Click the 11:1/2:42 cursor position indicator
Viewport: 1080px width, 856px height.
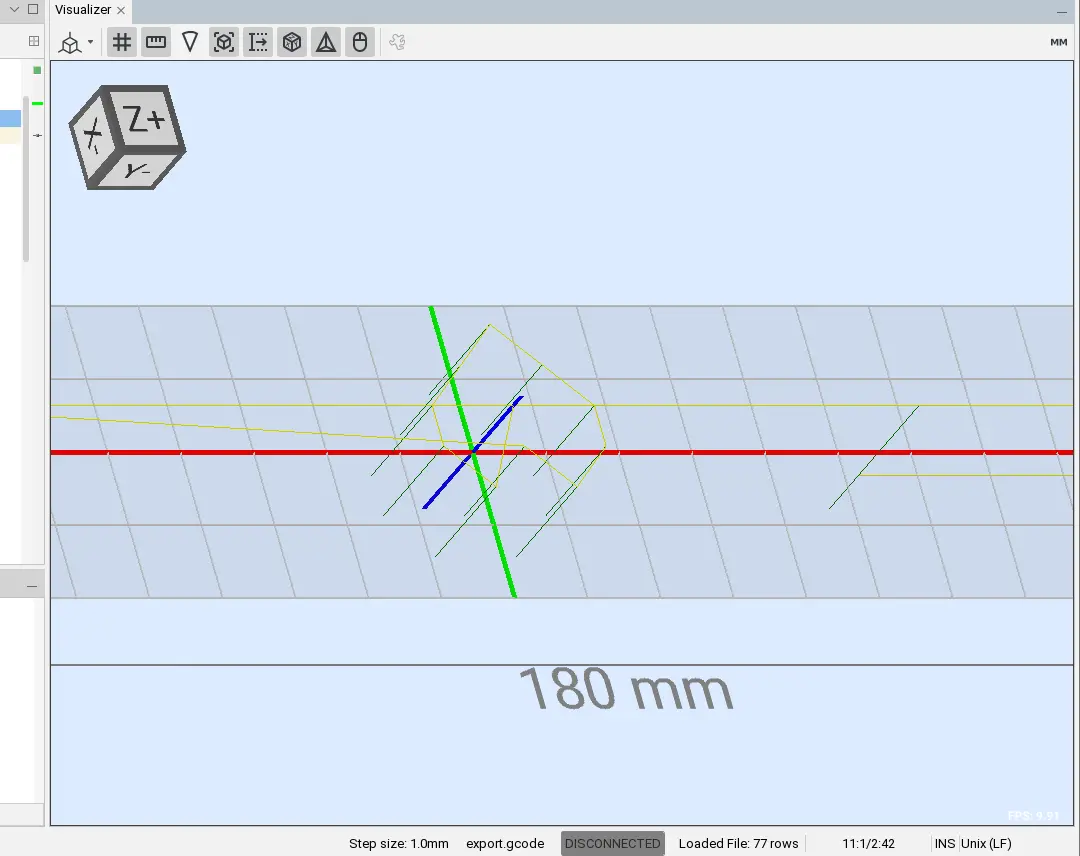coord(868,844)
